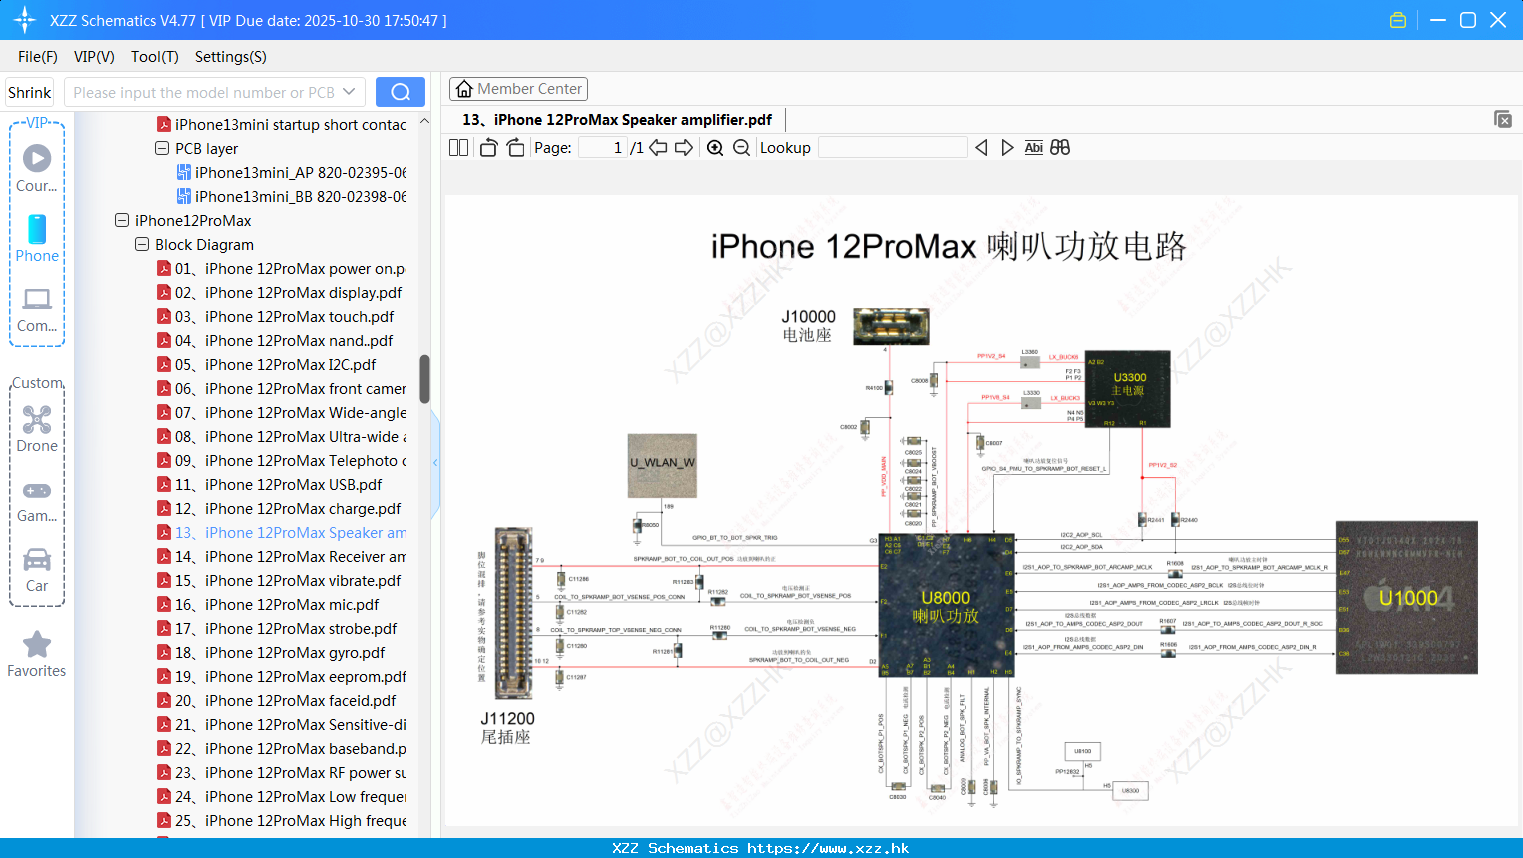Click the Lookup text field
The image size is (1523, 858).
[x=893, y=147]
